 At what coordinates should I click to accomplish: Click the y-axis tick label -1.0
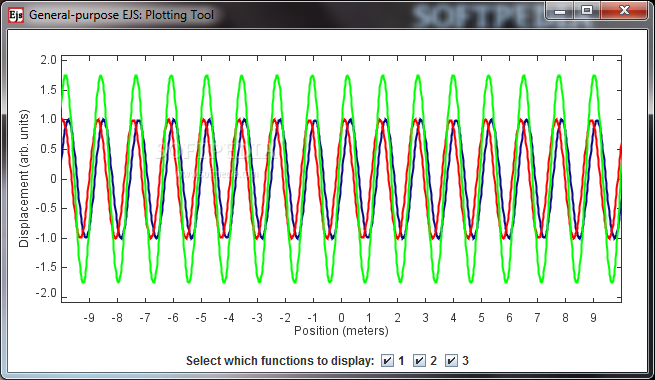(46, 238)
